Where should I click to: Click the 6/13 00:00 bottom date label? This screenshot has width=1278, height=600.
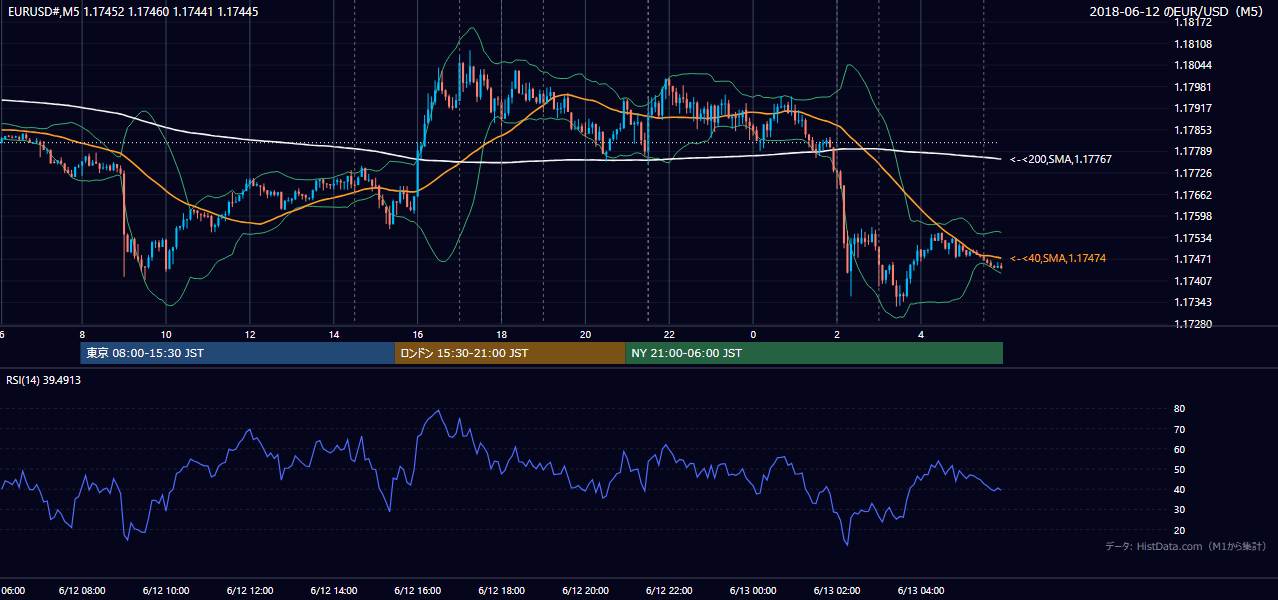753,591
